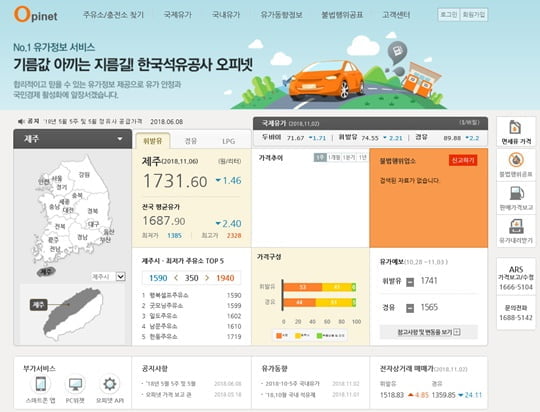Open the 주유소/충전소 찾기 menu
The width and height of the screenshot is (540, 412).
pyautogui.click(x=113, y=15)
